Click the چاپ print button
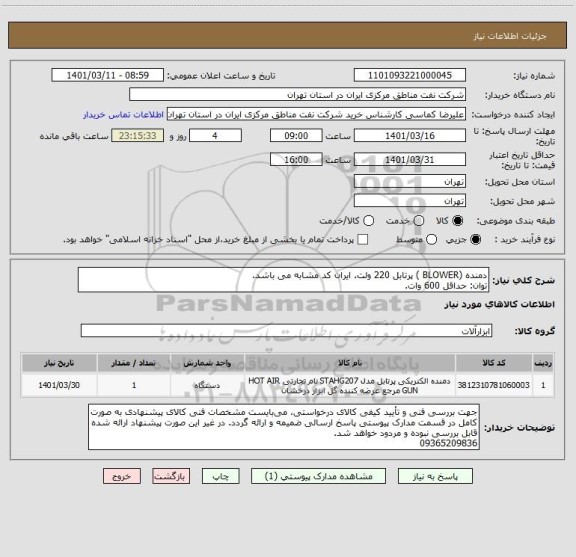 tap(221, 476)
